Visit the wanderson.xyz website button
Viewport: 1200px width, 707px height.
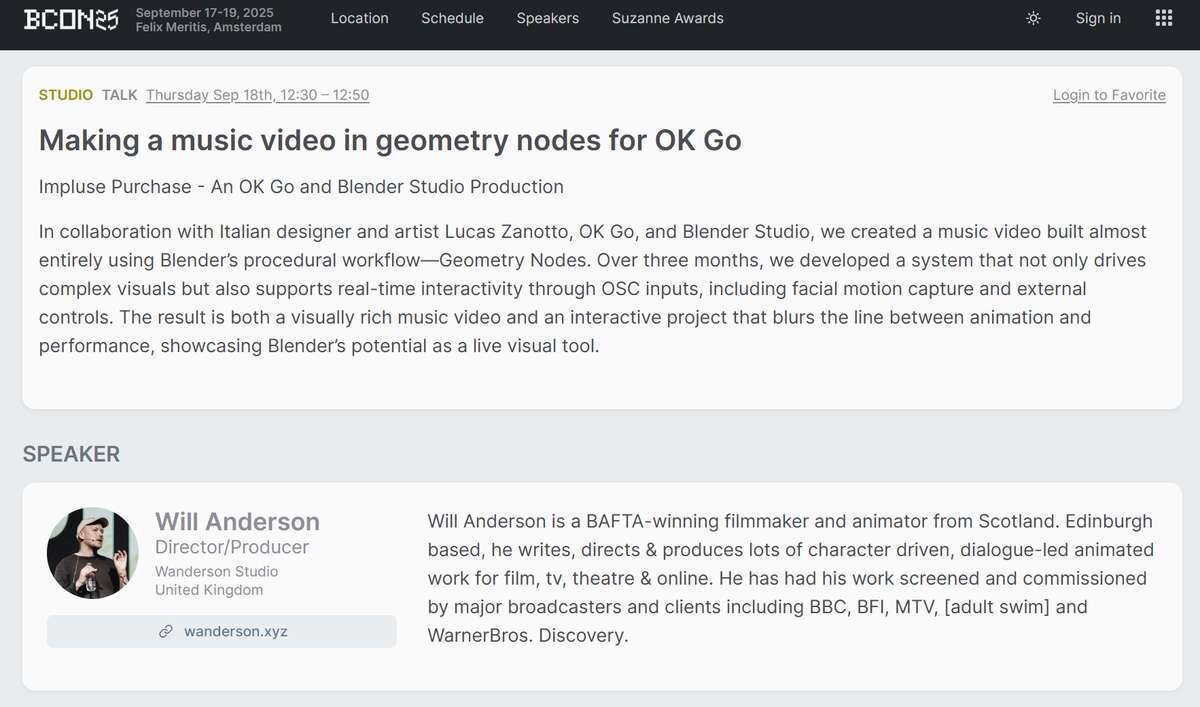click(222, 632)
